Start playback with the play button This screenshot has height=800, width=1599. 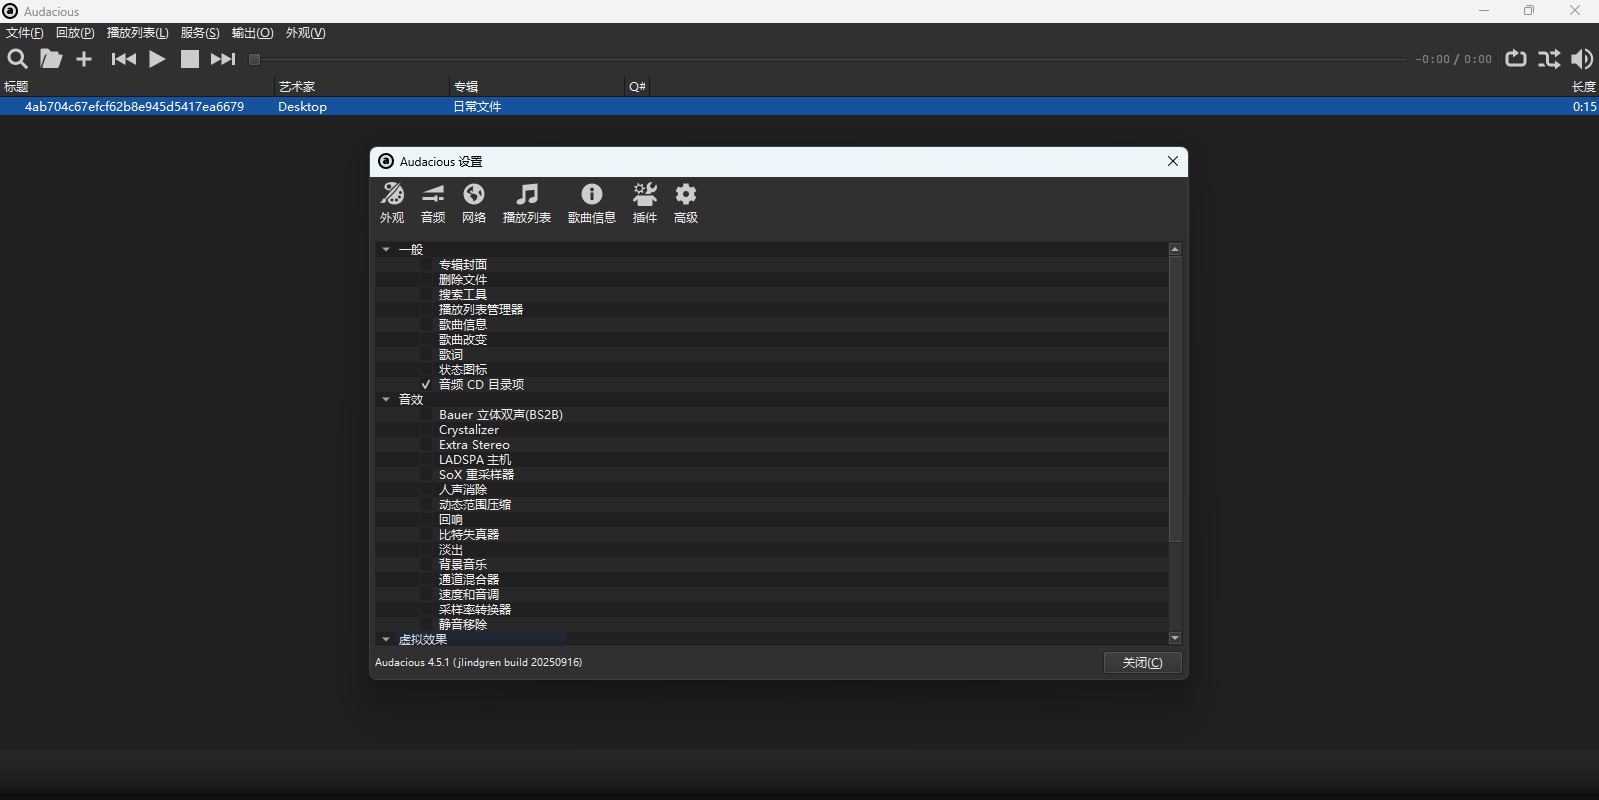coord(157,59)
